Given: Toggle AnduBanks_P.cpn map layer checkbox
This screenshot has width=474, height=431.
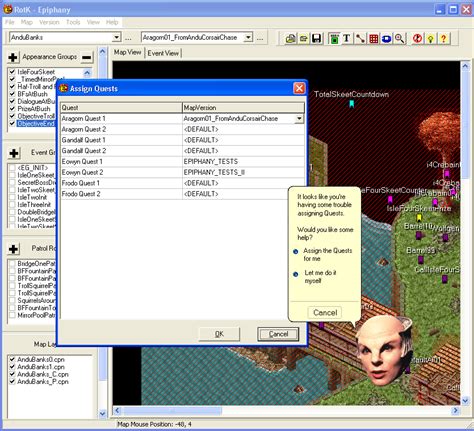Looking at the screenshot, I should click(x=12, y=382).
